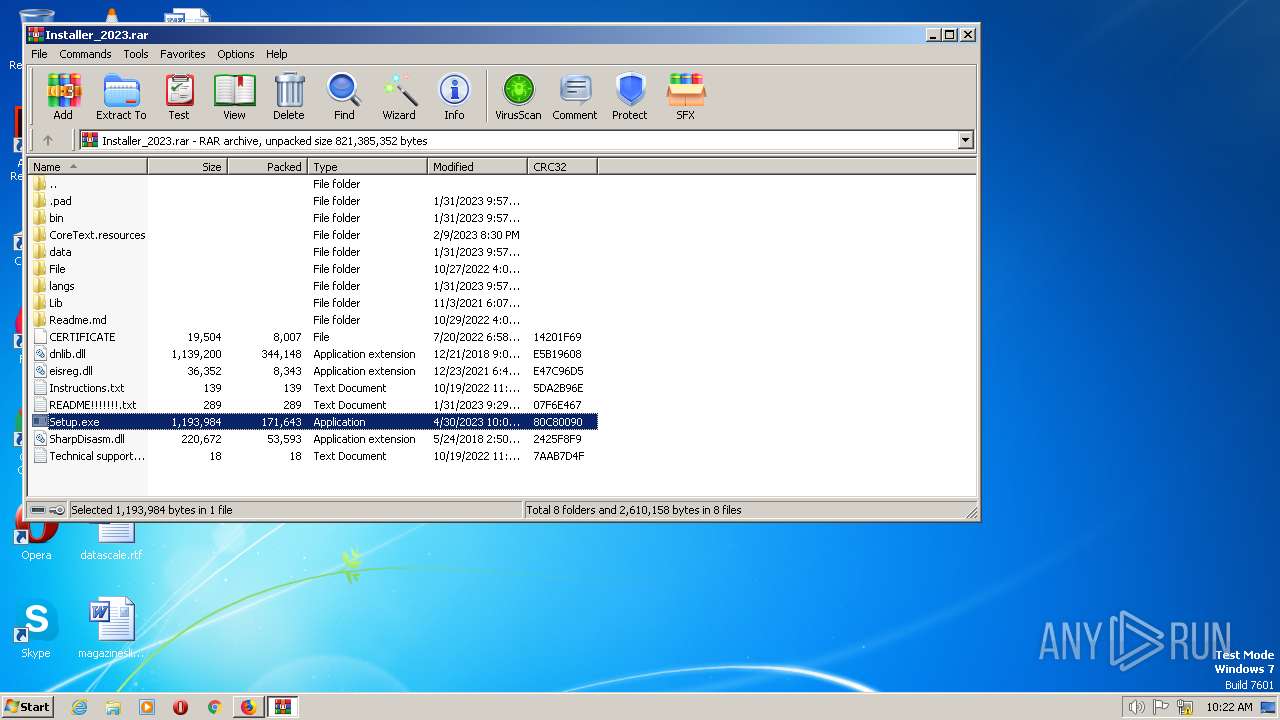
Task: Sort list by Name column
Action: click(88, 167)
